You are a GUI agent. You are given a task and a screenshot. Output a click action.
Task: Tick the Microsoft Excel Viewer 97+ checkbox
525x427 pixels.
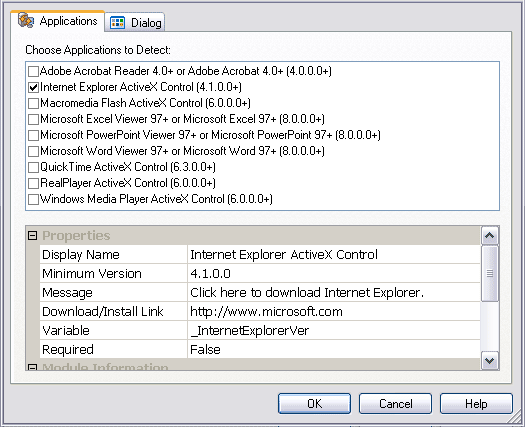click(33, 119)
